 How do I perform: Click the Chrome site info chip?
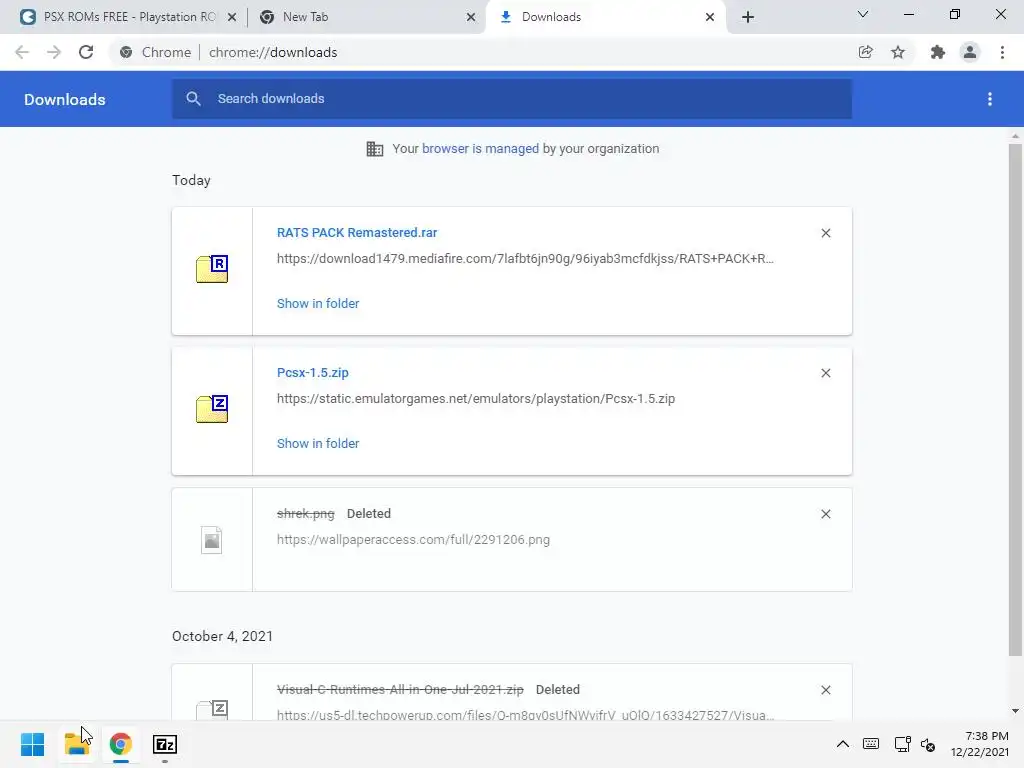click(155, 52)
